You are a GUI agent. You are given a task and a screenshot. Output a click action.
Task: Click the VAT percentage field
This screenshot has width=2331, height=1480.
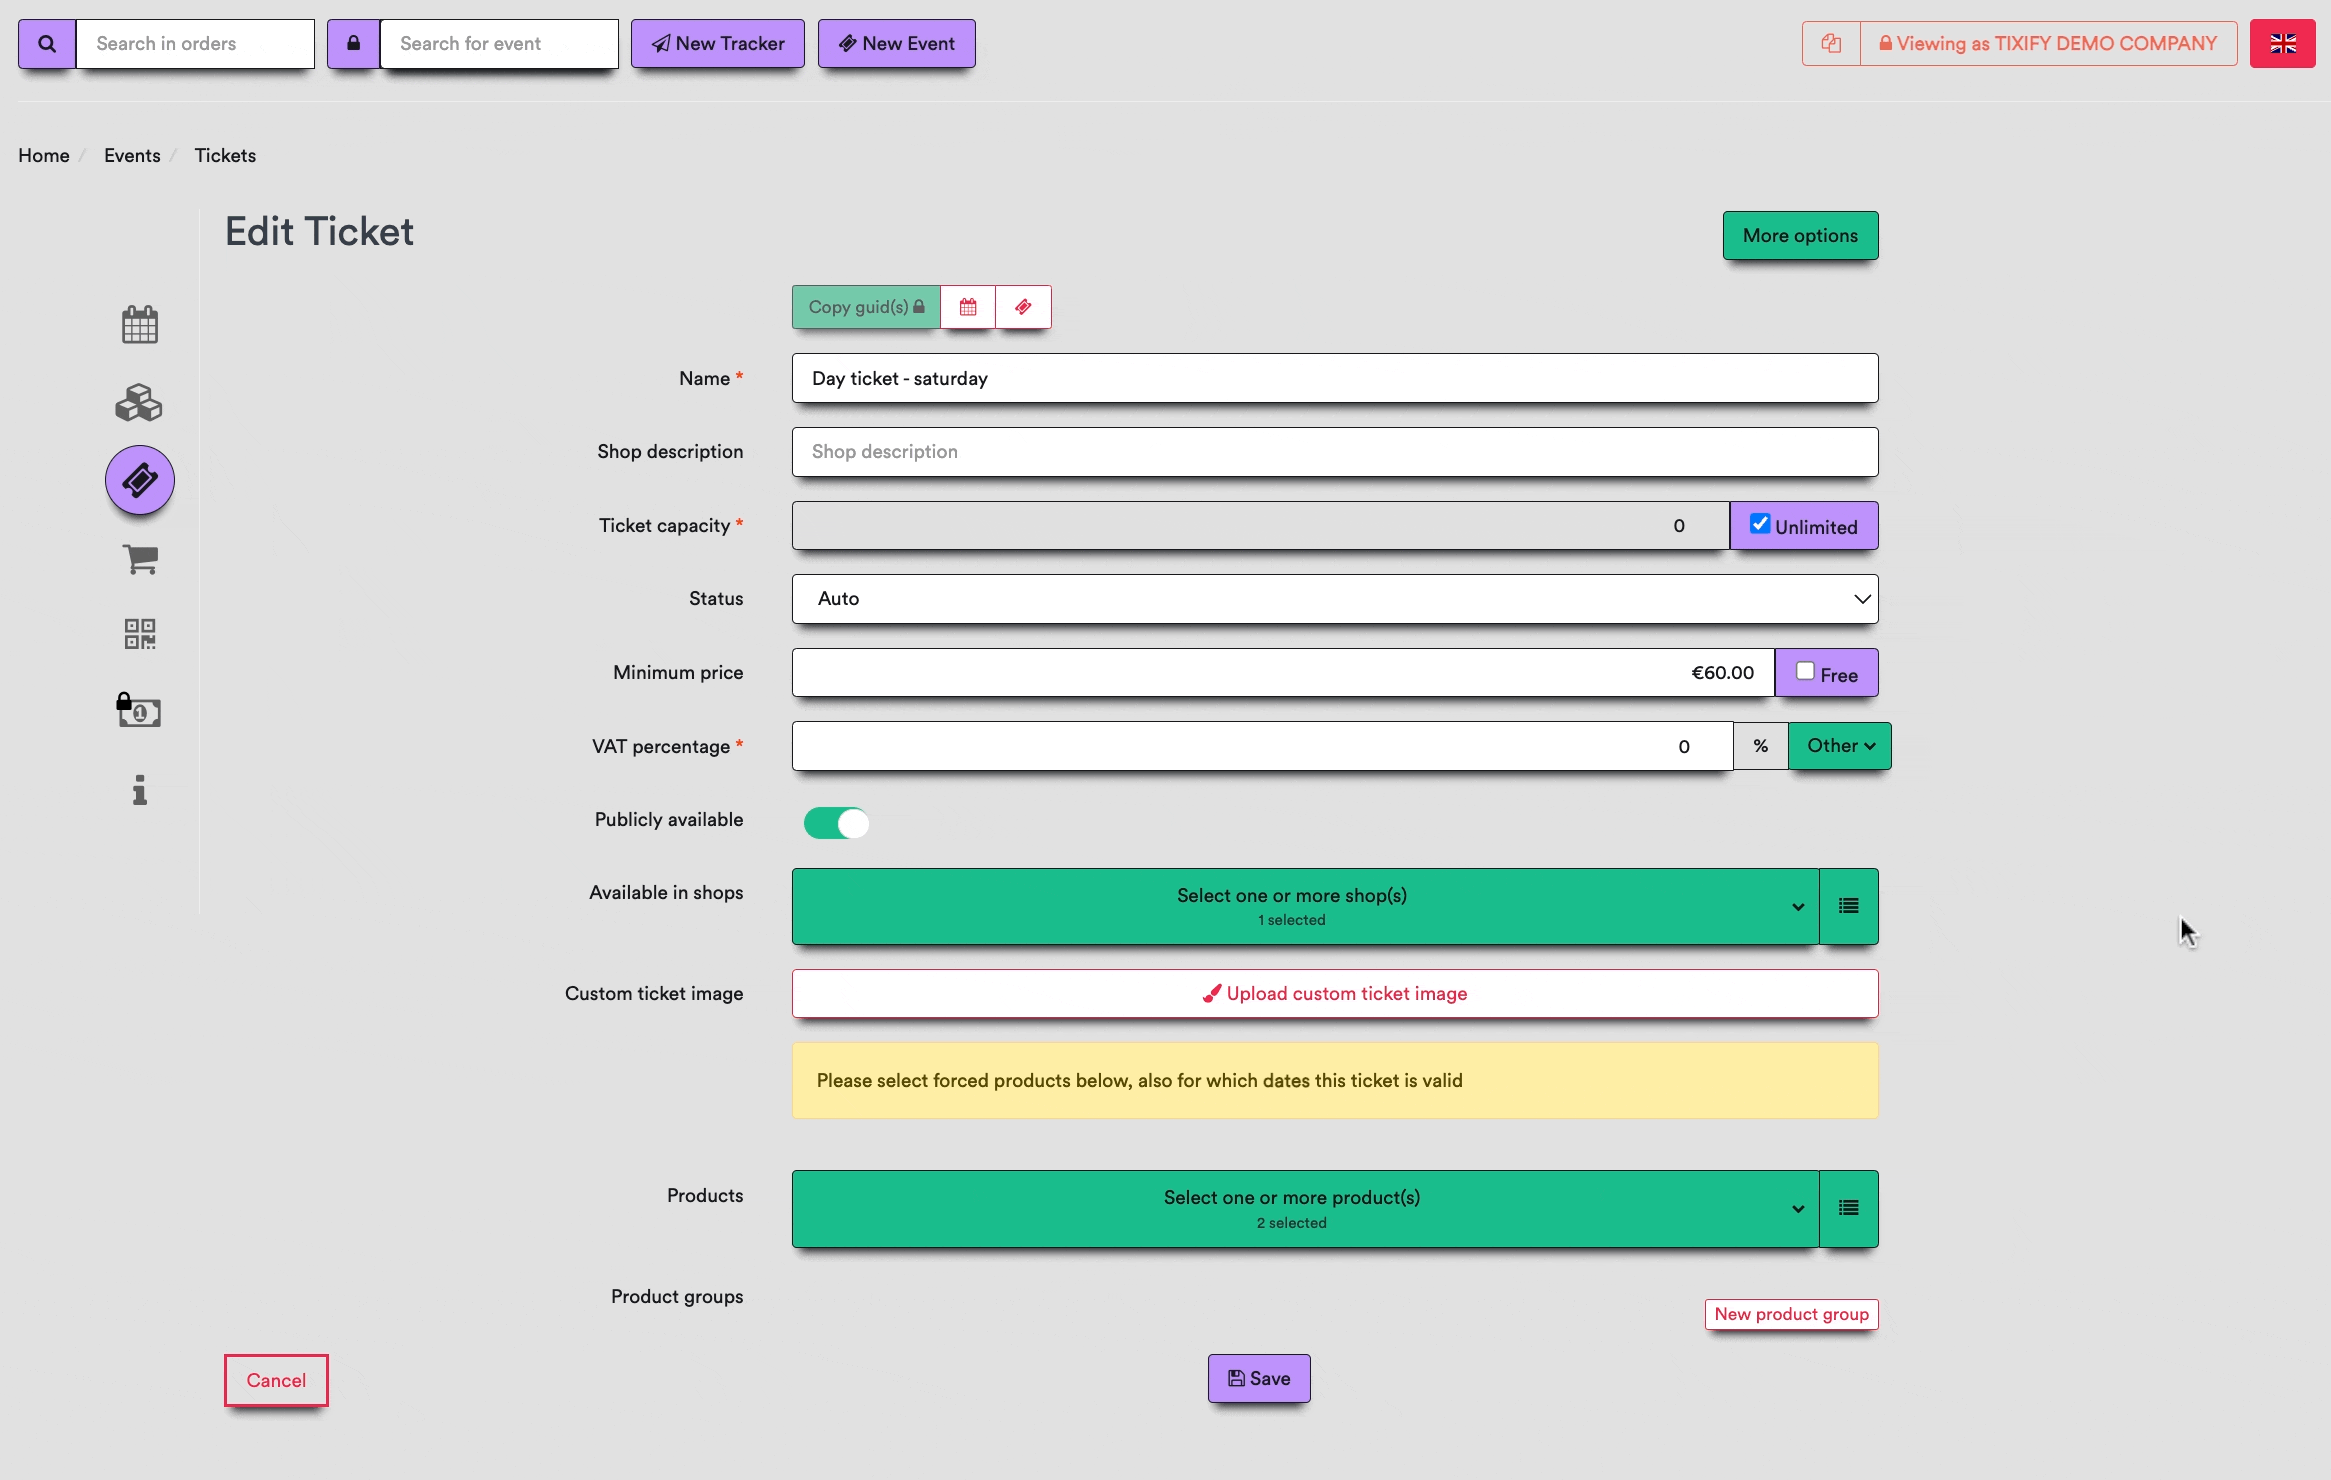[1262, 746]
